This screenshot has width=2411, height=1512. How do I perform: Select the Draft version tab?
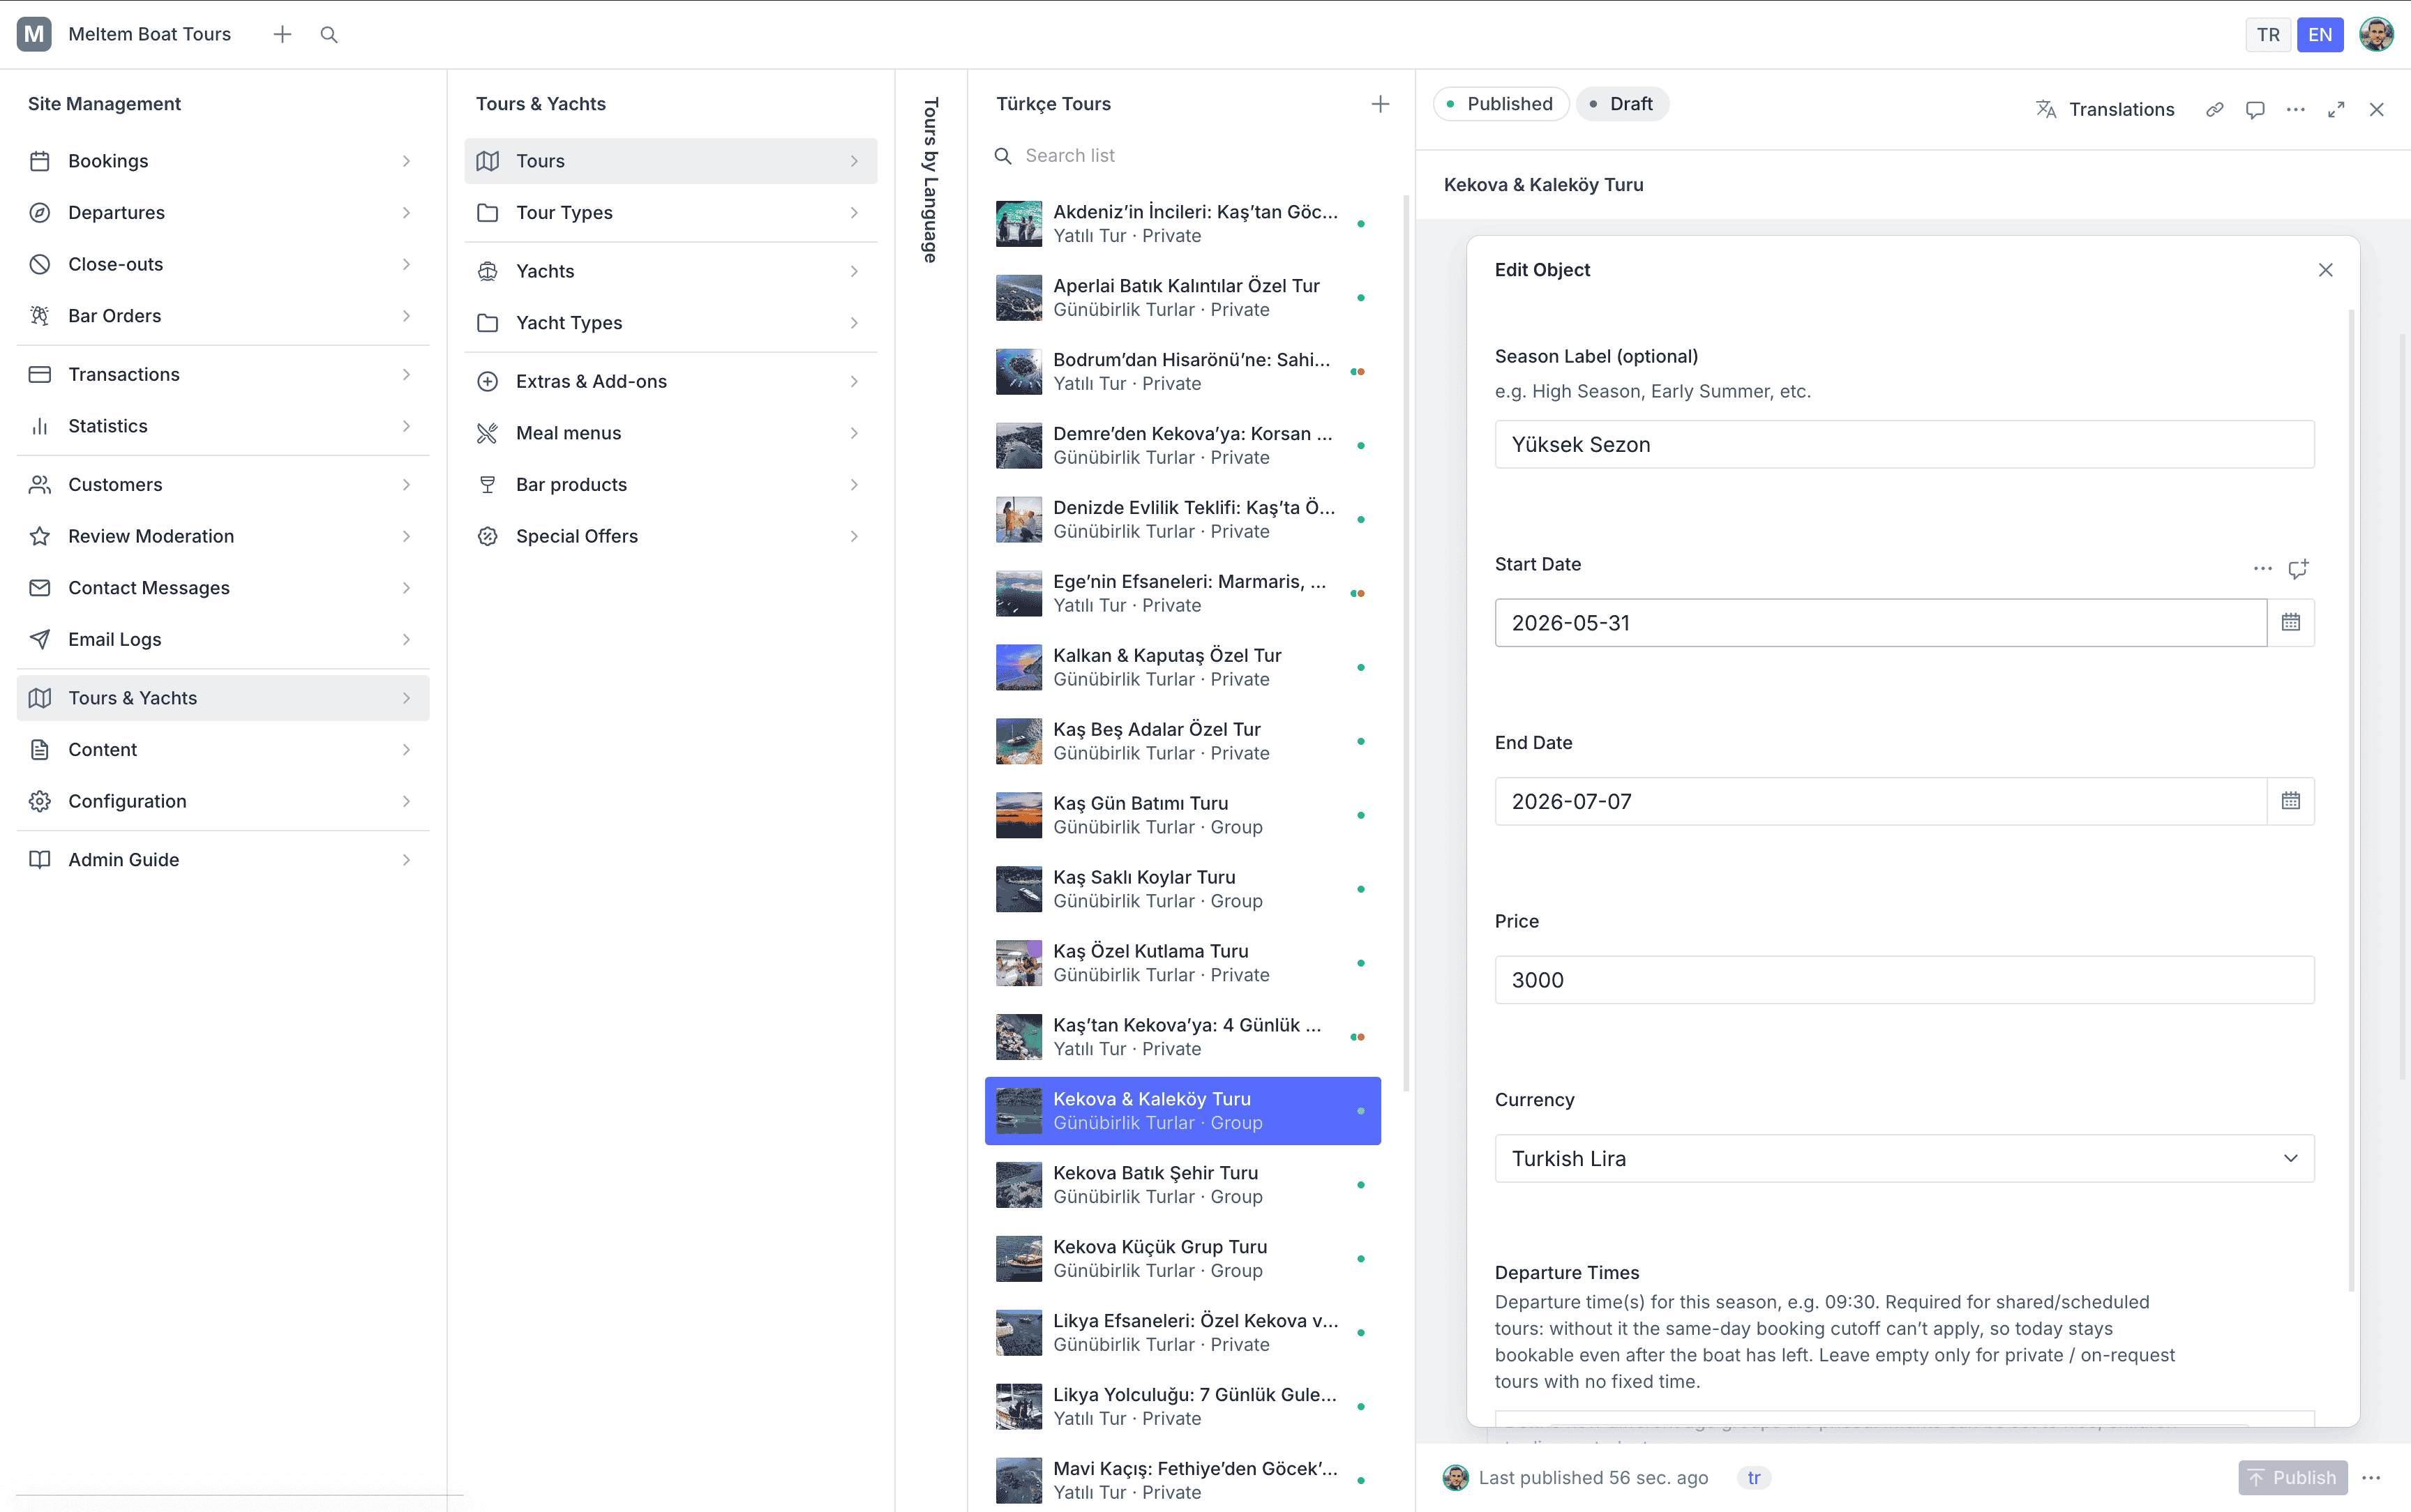[1621, 104]
